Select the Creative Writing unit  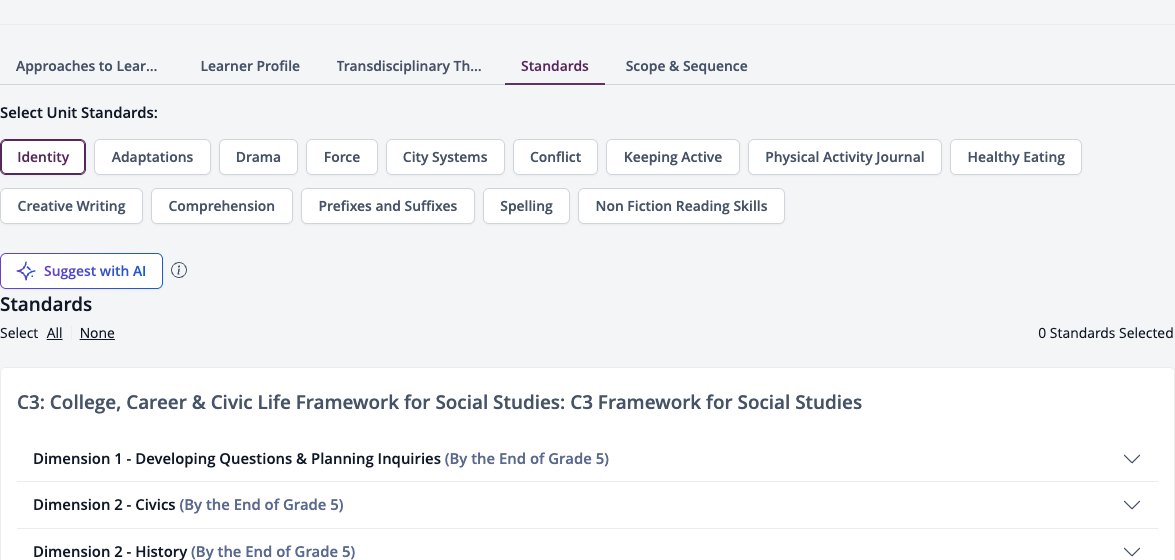[x=71, y=206]
